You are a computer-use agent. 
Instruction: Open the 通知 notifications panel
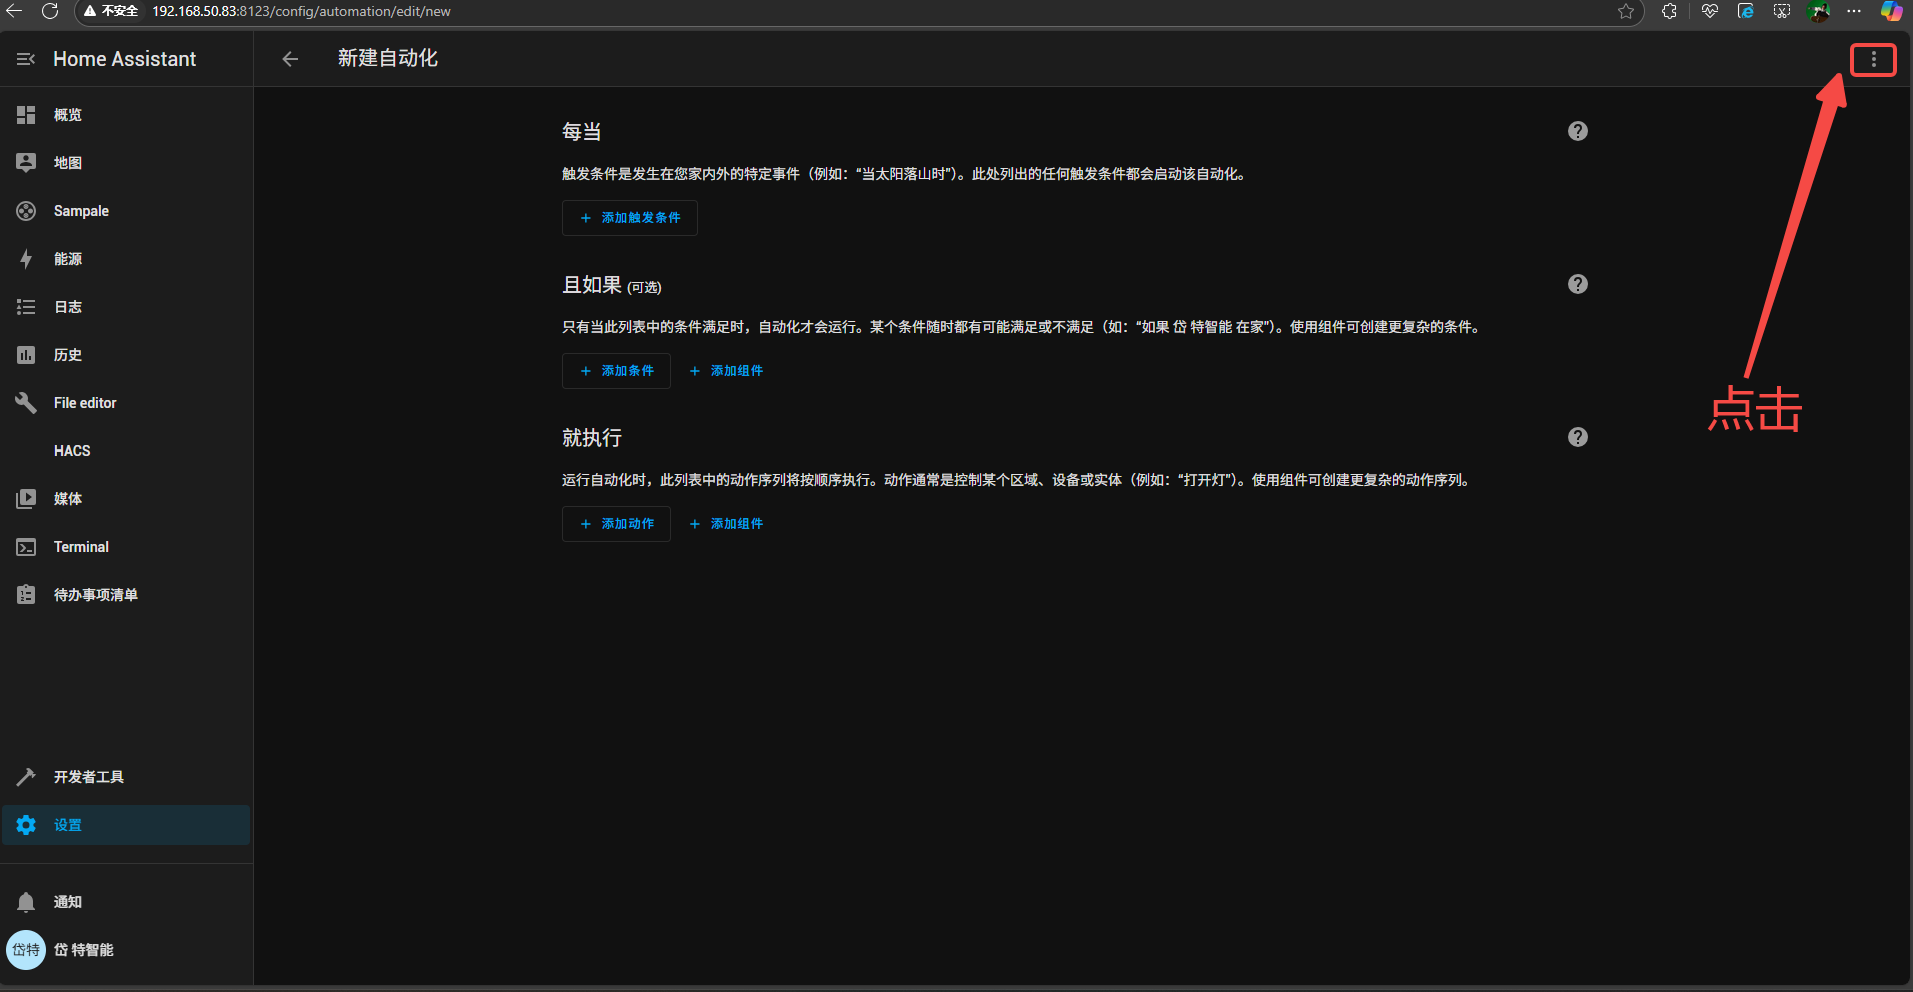(x=68, y=902)
